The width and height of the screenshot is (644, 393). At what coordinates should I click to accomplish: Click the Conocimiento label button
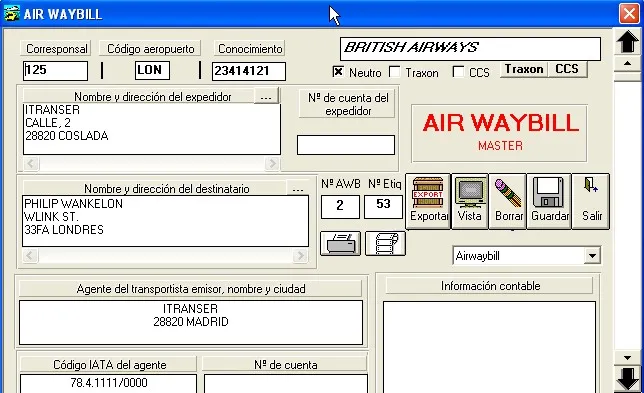(250, 48)
